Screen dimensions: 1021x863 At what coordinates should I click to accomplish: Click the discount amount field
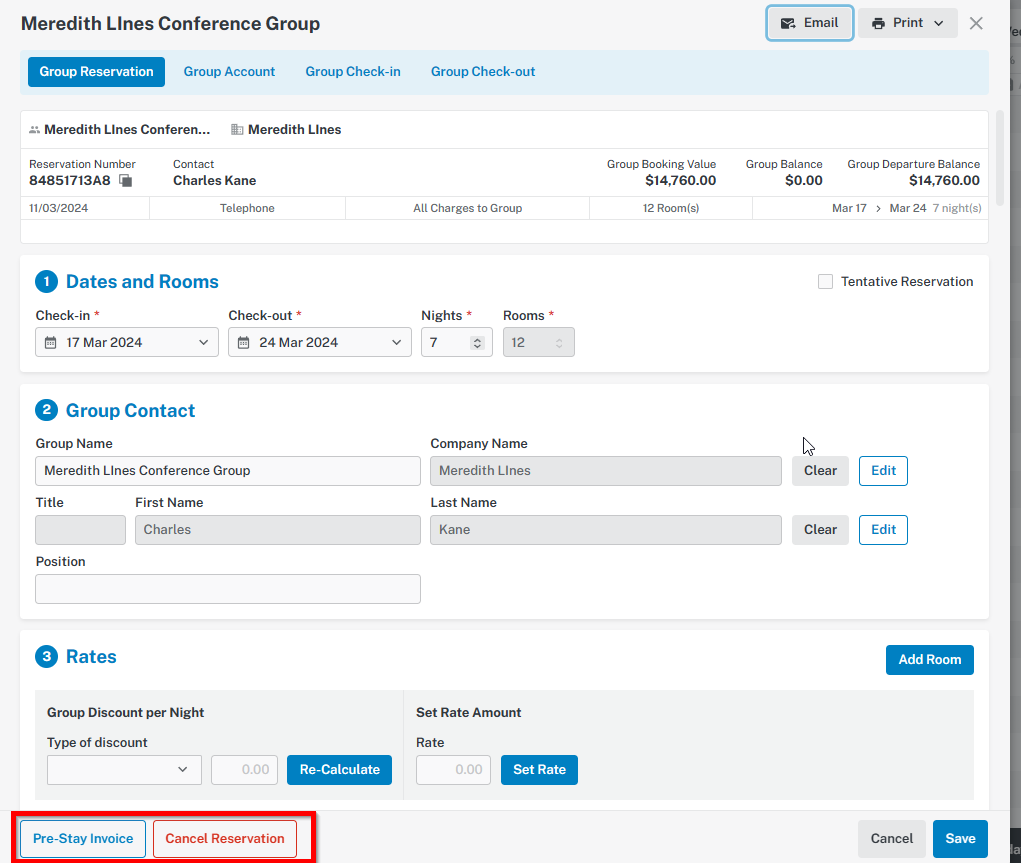click(245, 770)
